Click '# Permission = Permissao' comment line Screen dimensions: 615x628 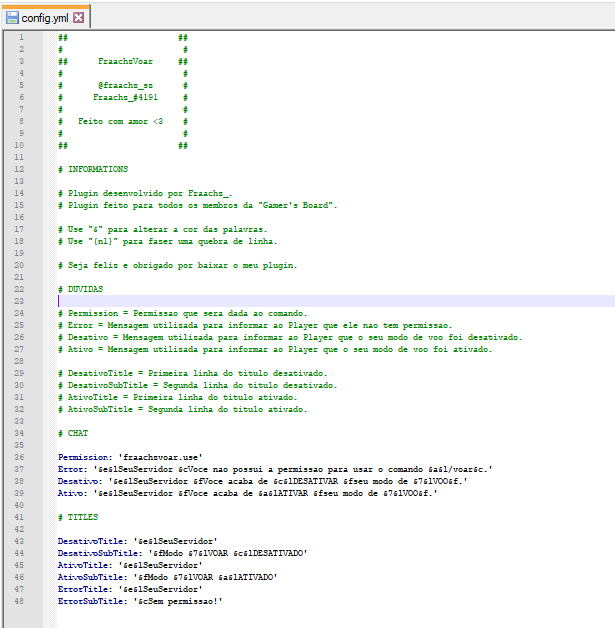(x=183, y=313)
